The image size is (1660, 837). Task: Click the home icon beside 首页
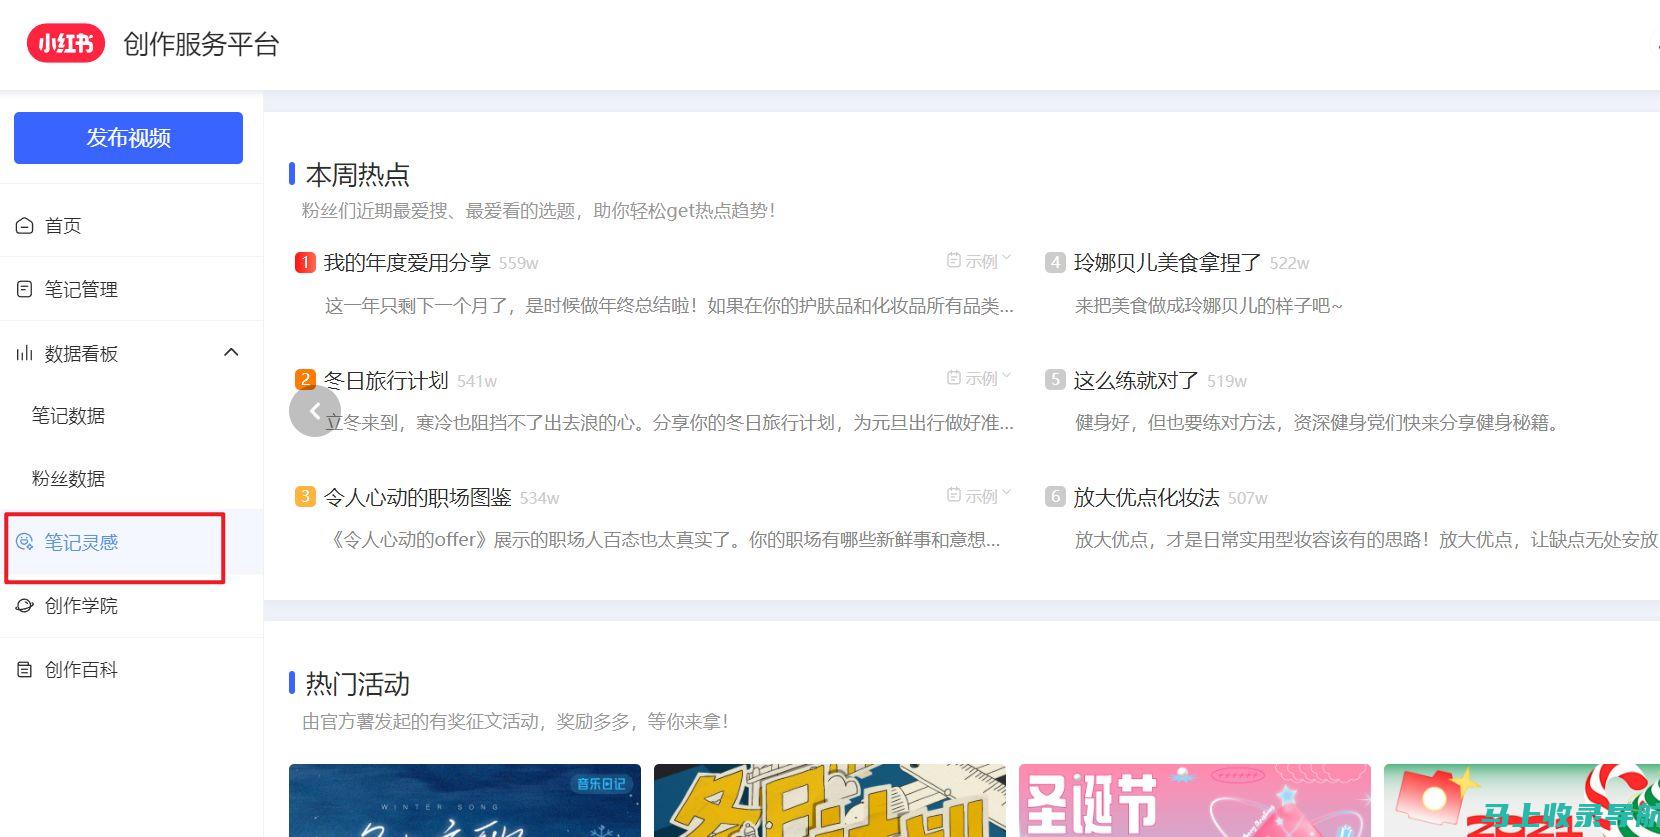[24, 226]
